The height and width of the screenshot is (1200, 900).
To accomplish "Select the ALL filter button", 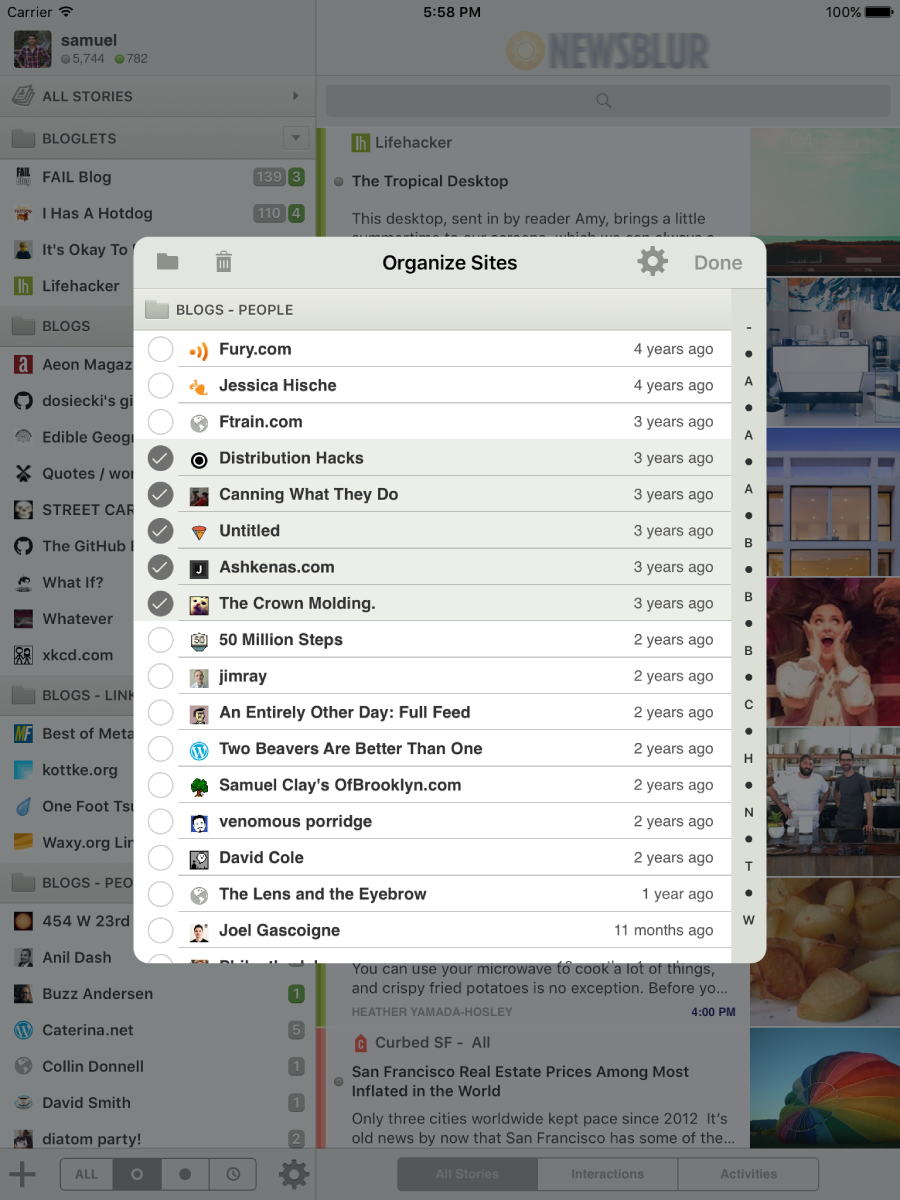I will (87, 1174).
